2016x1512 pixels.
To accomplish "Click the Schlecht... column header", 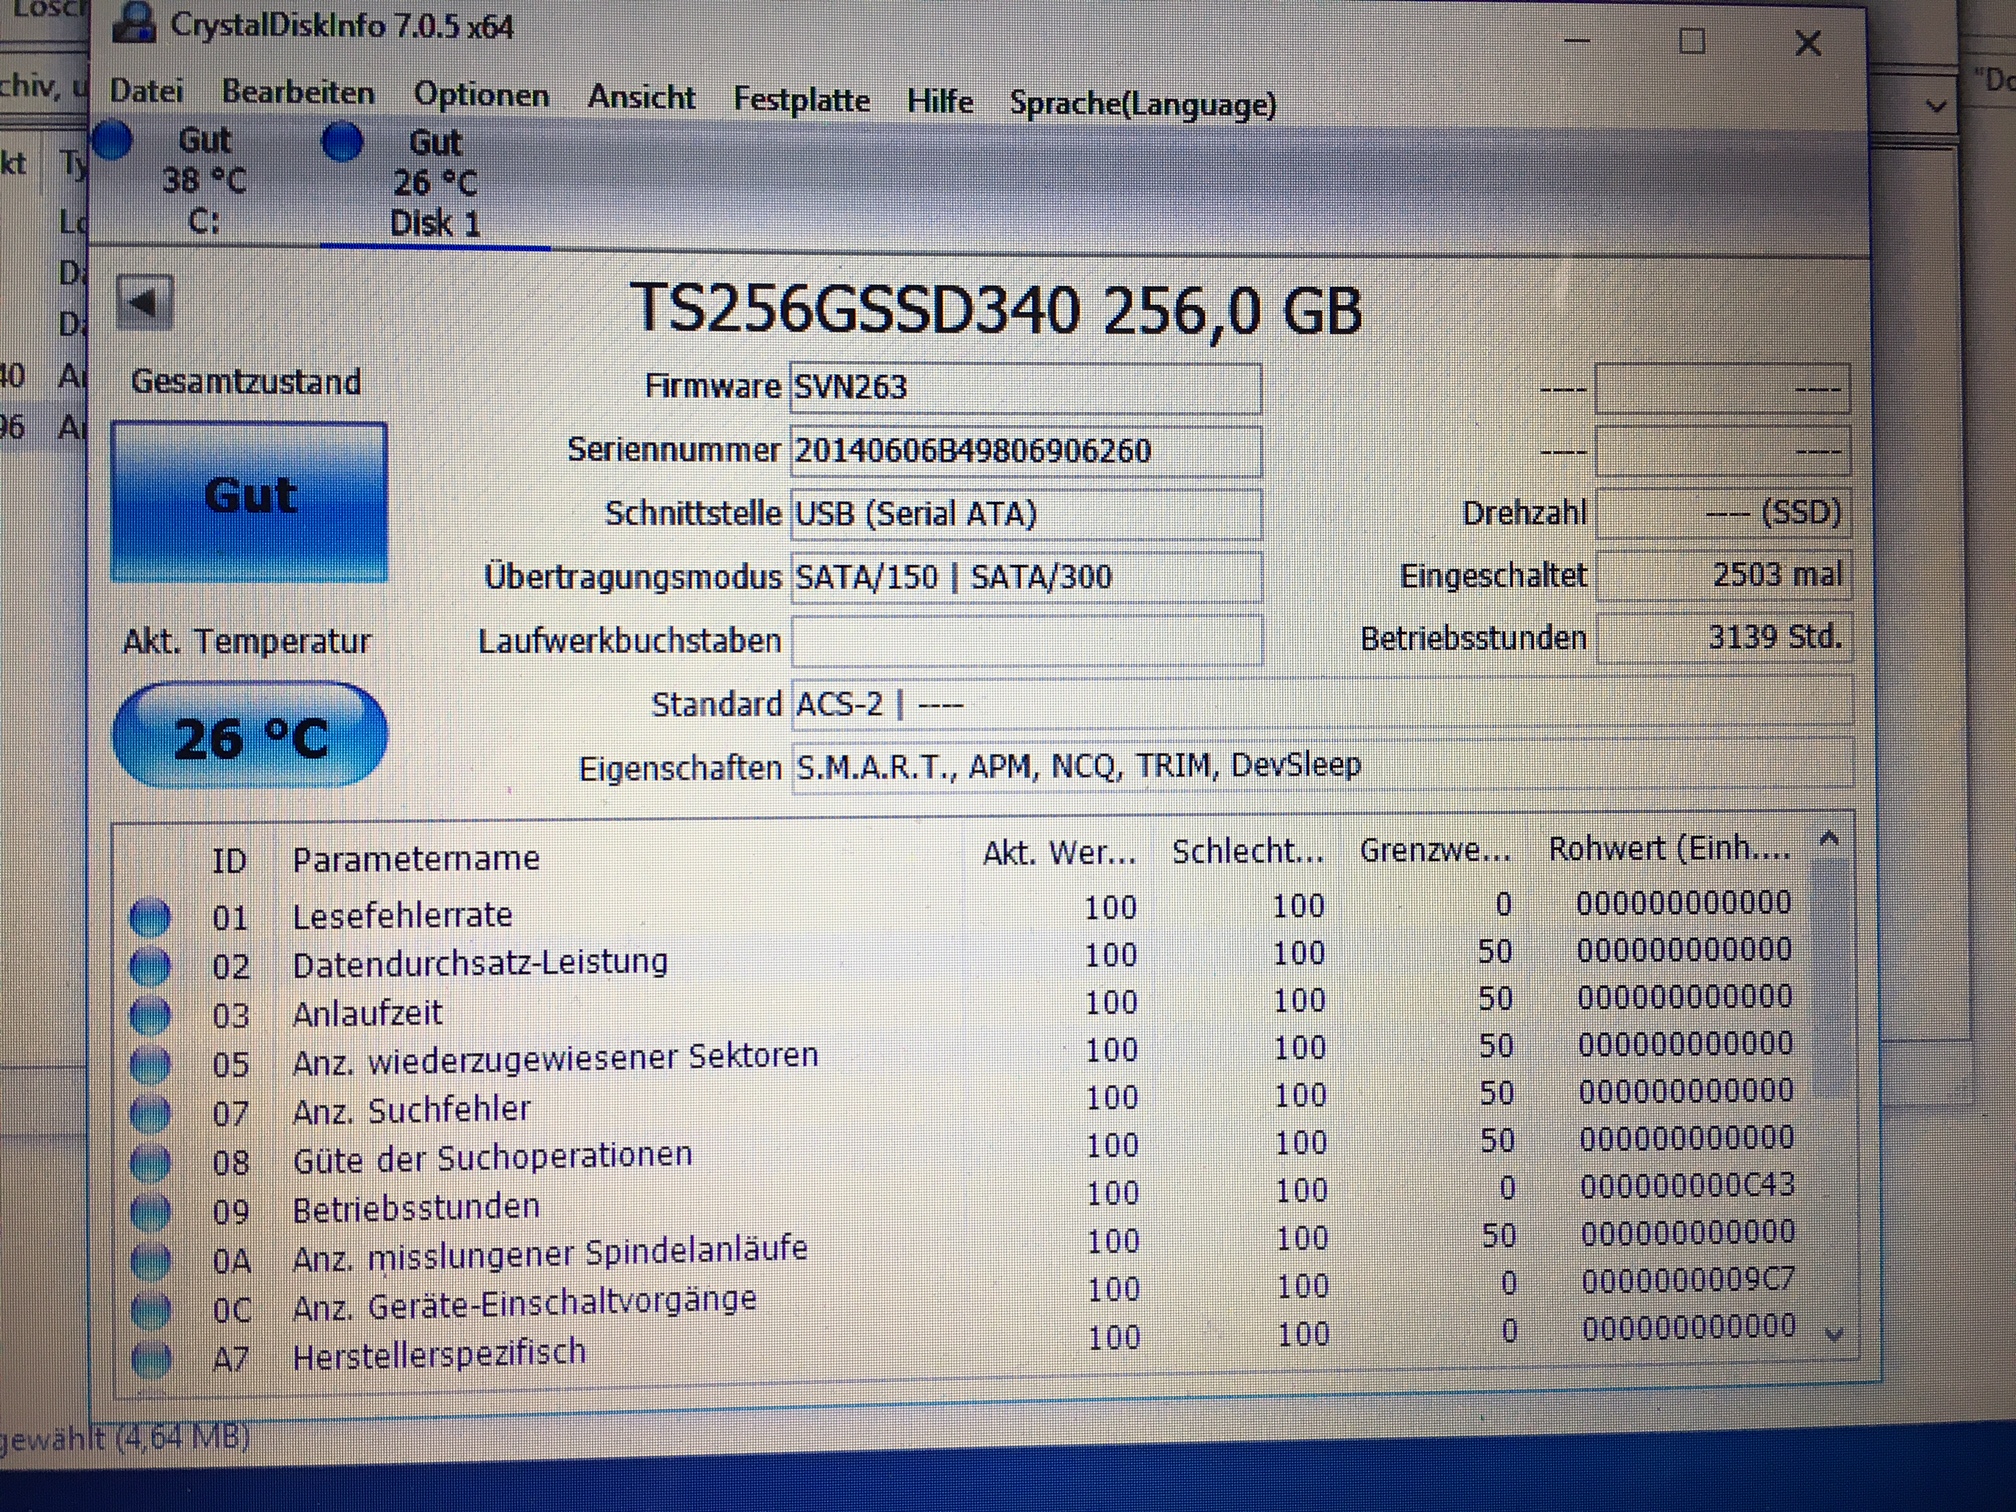I will click(x=1247, y=851).
